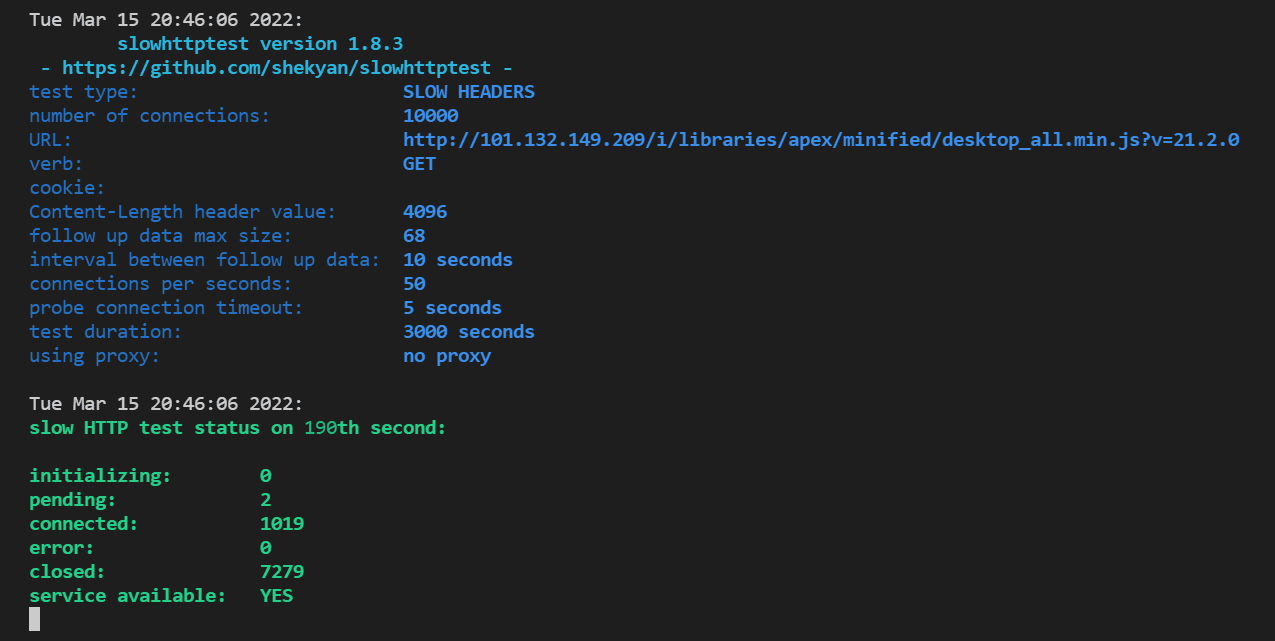The image size is (1275, 641).
Task: Click the 3000 seconds test duration value
Action: pos(468,332)
